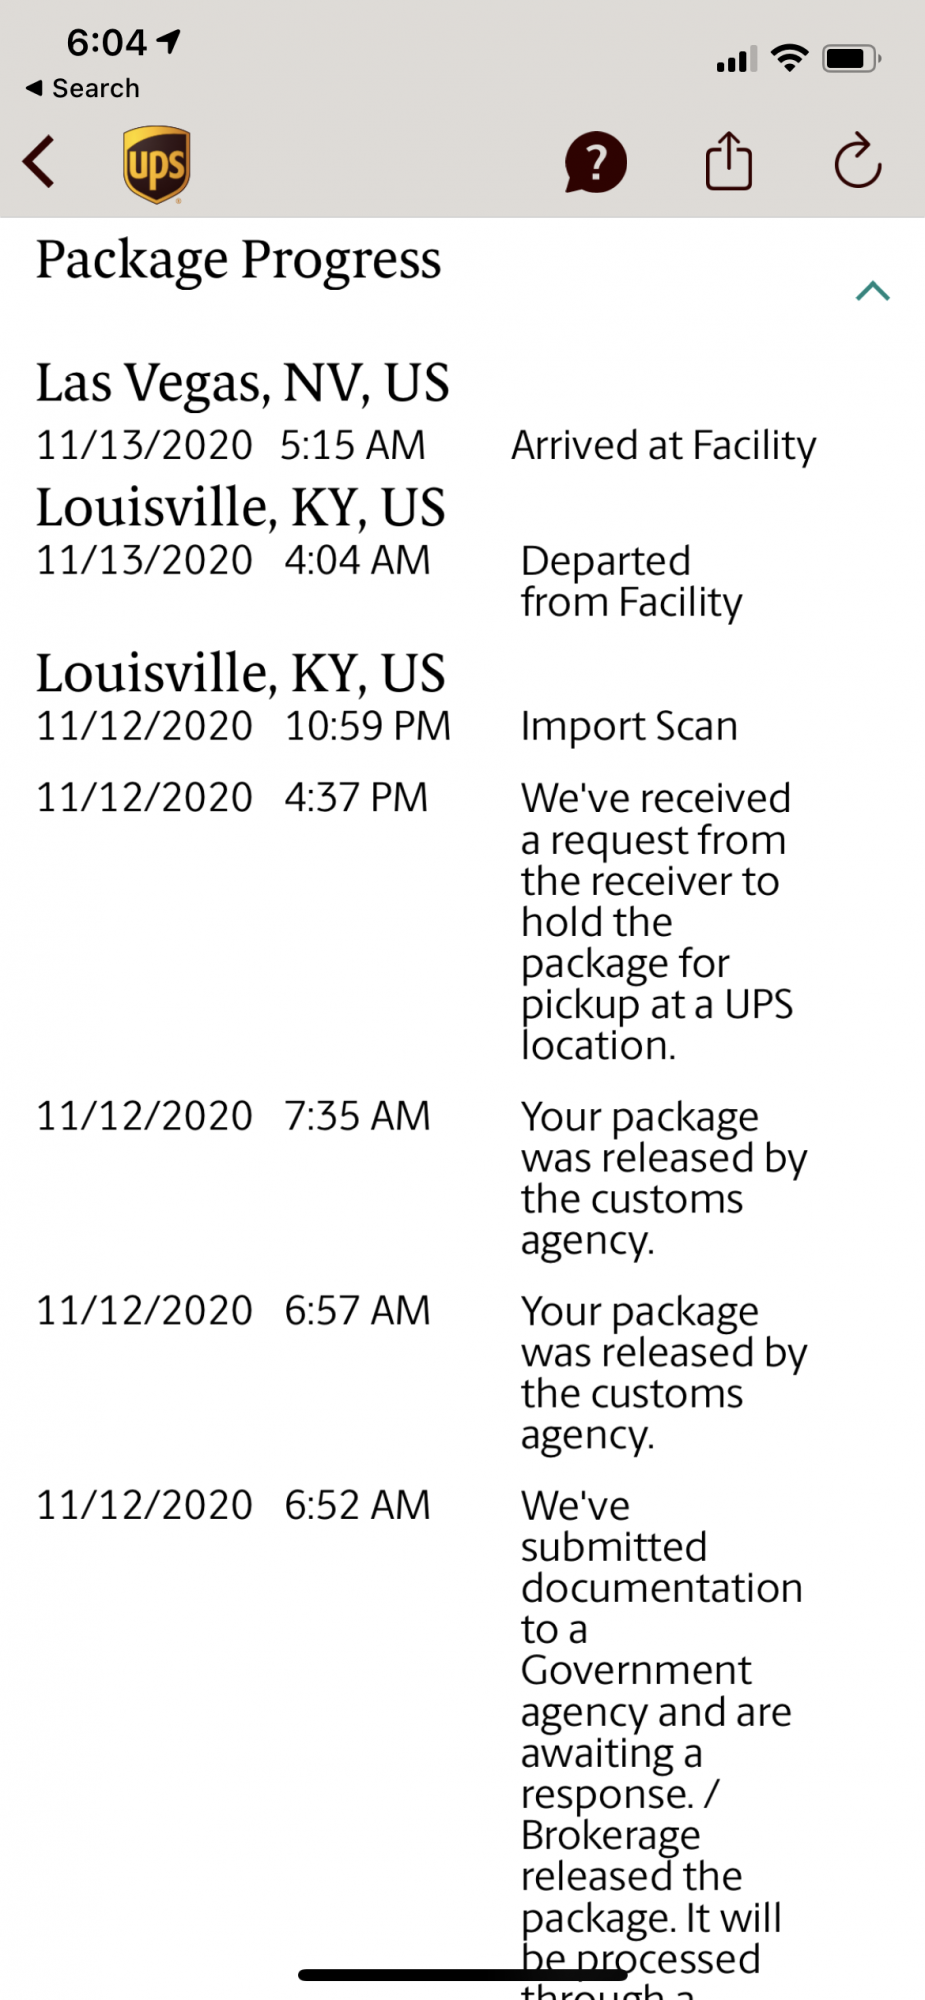
Task: Tap the UPS shield logo
Action: (157, 164)
